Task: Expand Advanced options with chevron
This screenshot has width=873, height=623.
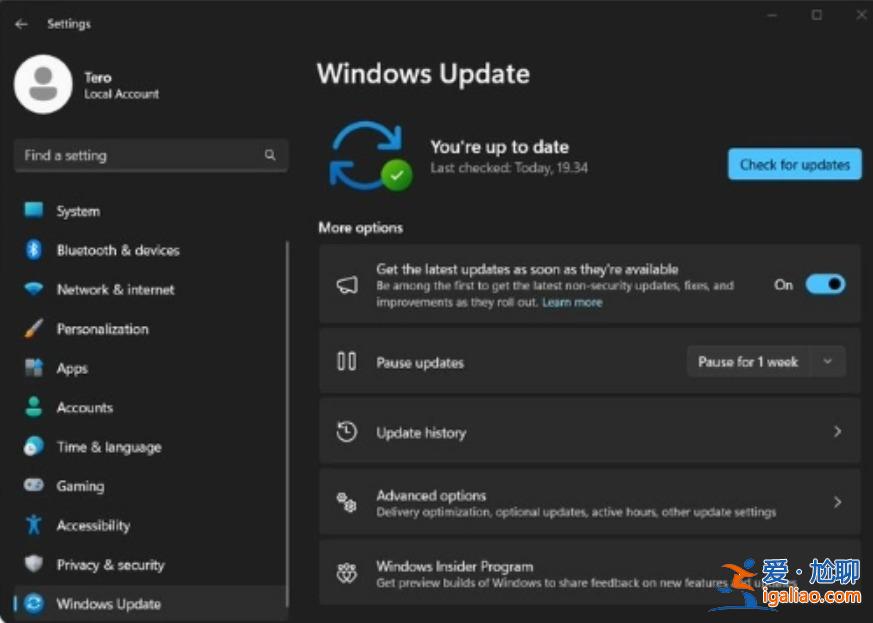Action: [x=837, y=502]
